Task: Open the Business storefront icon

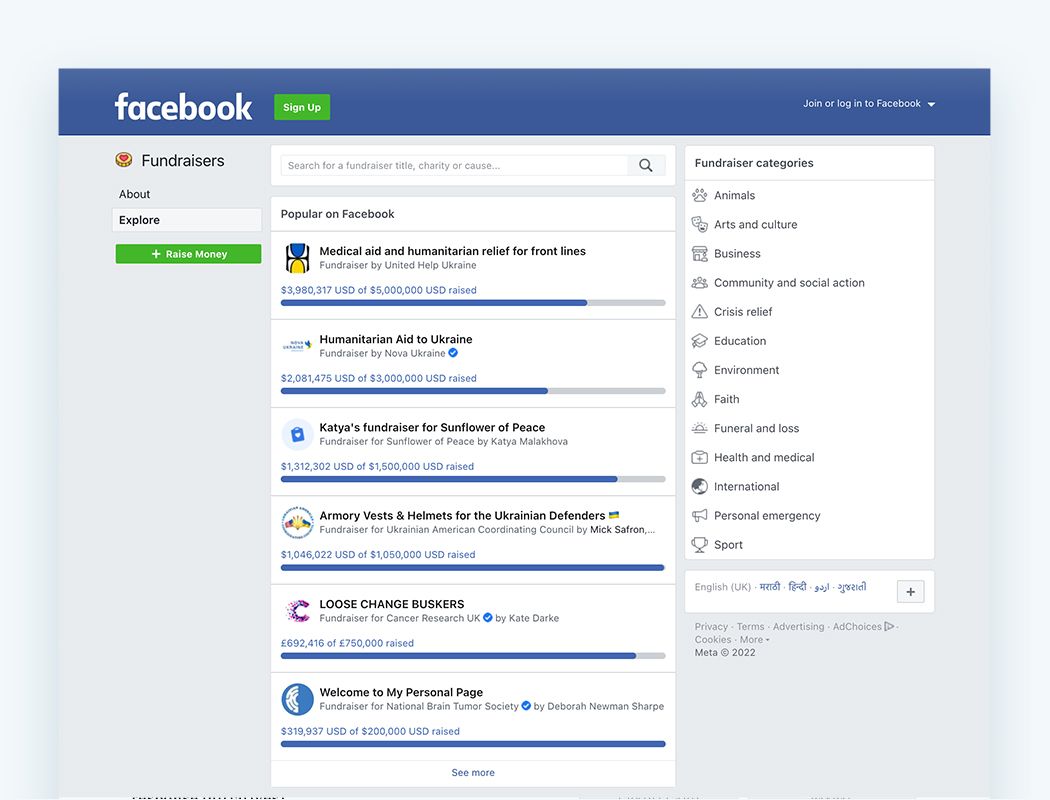Action: 700,254
